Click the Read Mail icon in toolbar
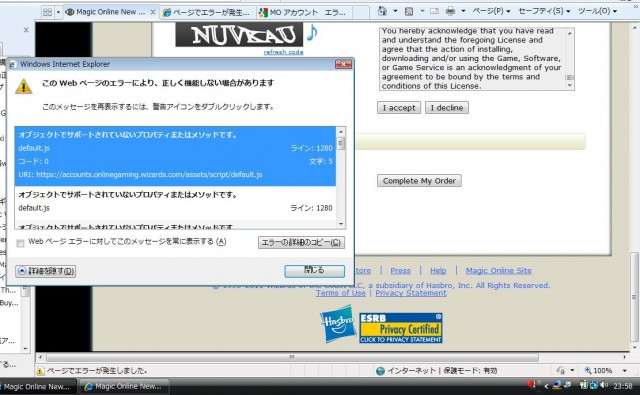The width and height of the screenshot is (640, 395). point(434,11)
